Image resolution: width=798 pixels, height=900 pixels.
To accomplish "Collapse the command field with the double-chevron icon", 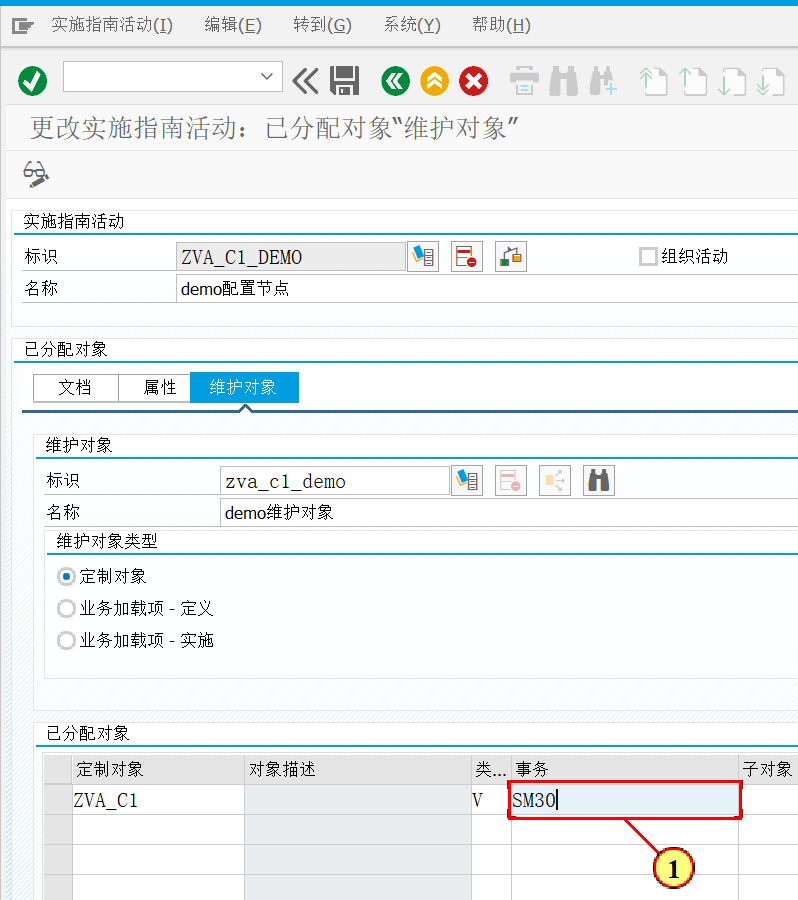I will 305,80.
